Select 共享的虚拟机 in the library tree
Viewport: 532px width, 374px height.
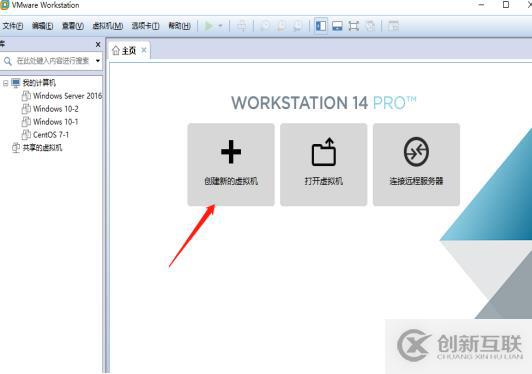tap(42, 148)
